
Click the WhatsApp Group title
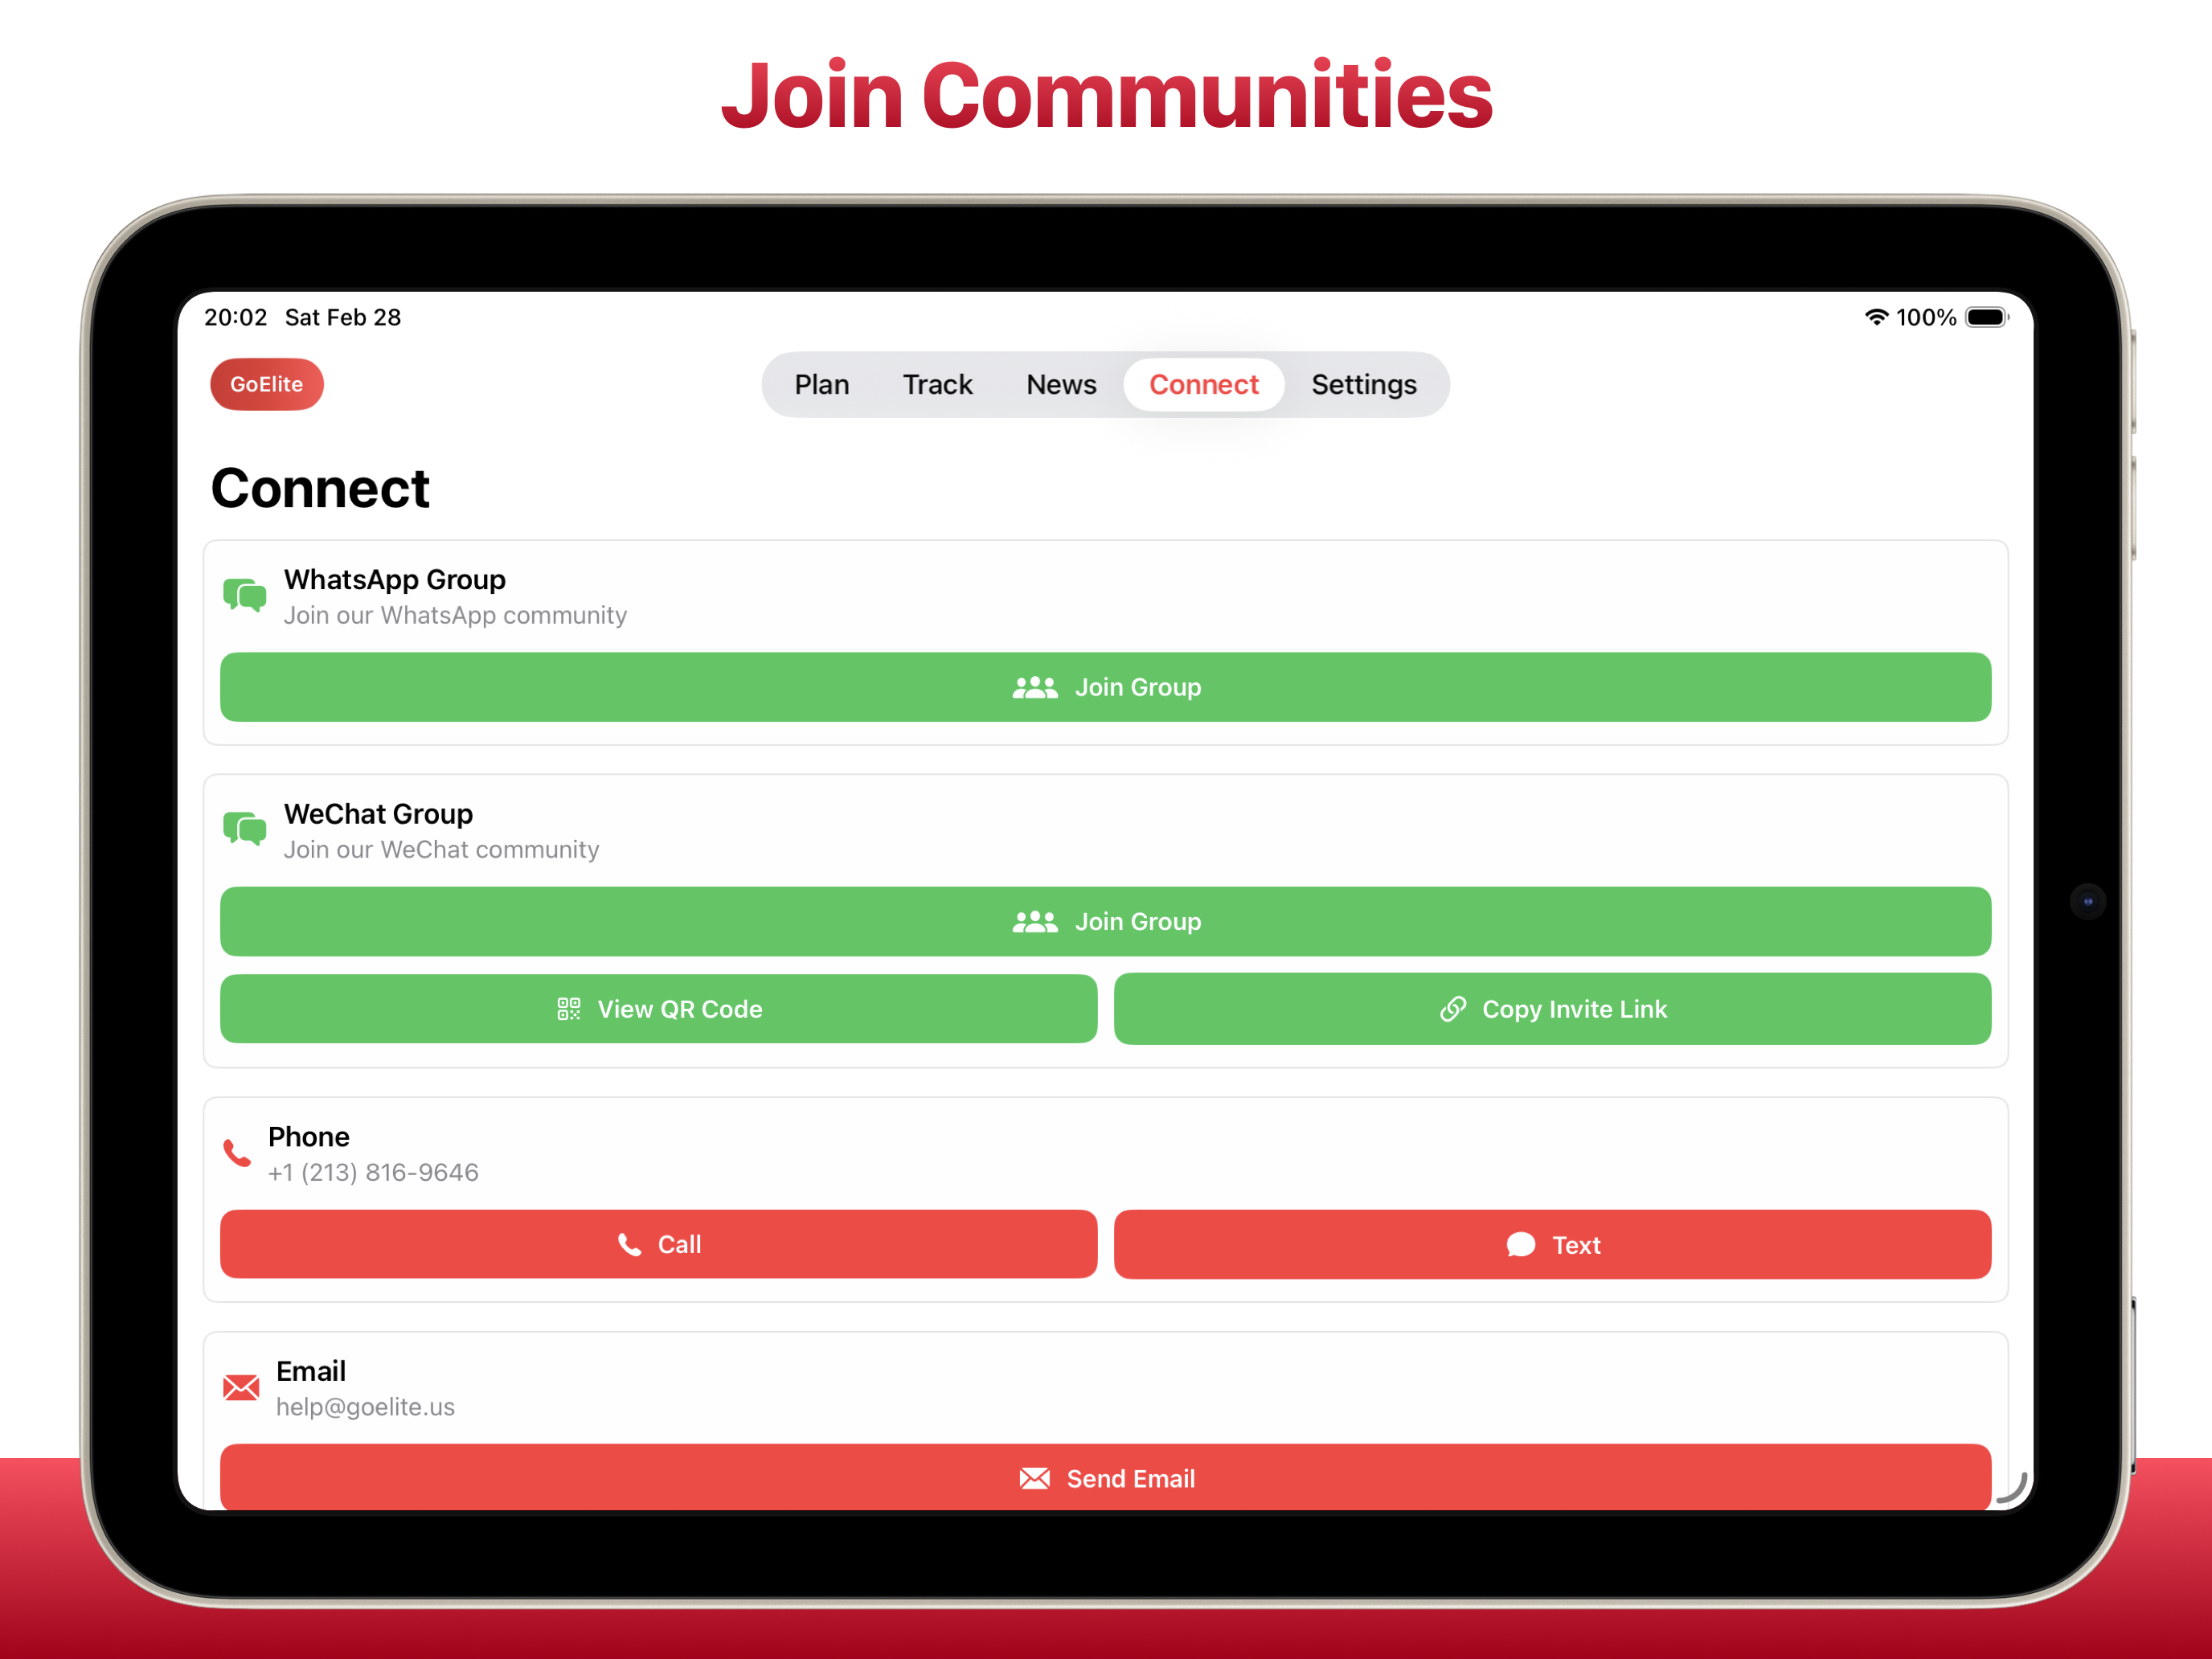394,580
